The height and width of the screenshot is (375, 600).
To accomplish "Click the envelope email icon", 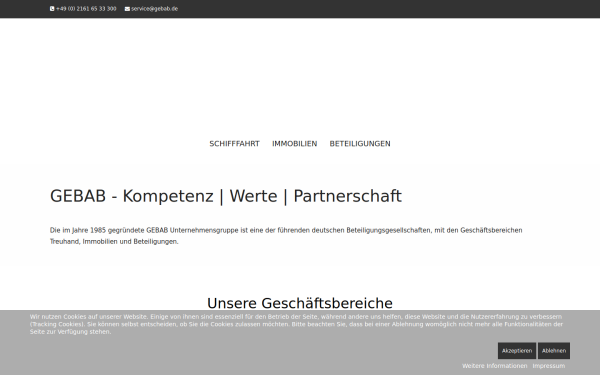I will (x=127, y=9).
